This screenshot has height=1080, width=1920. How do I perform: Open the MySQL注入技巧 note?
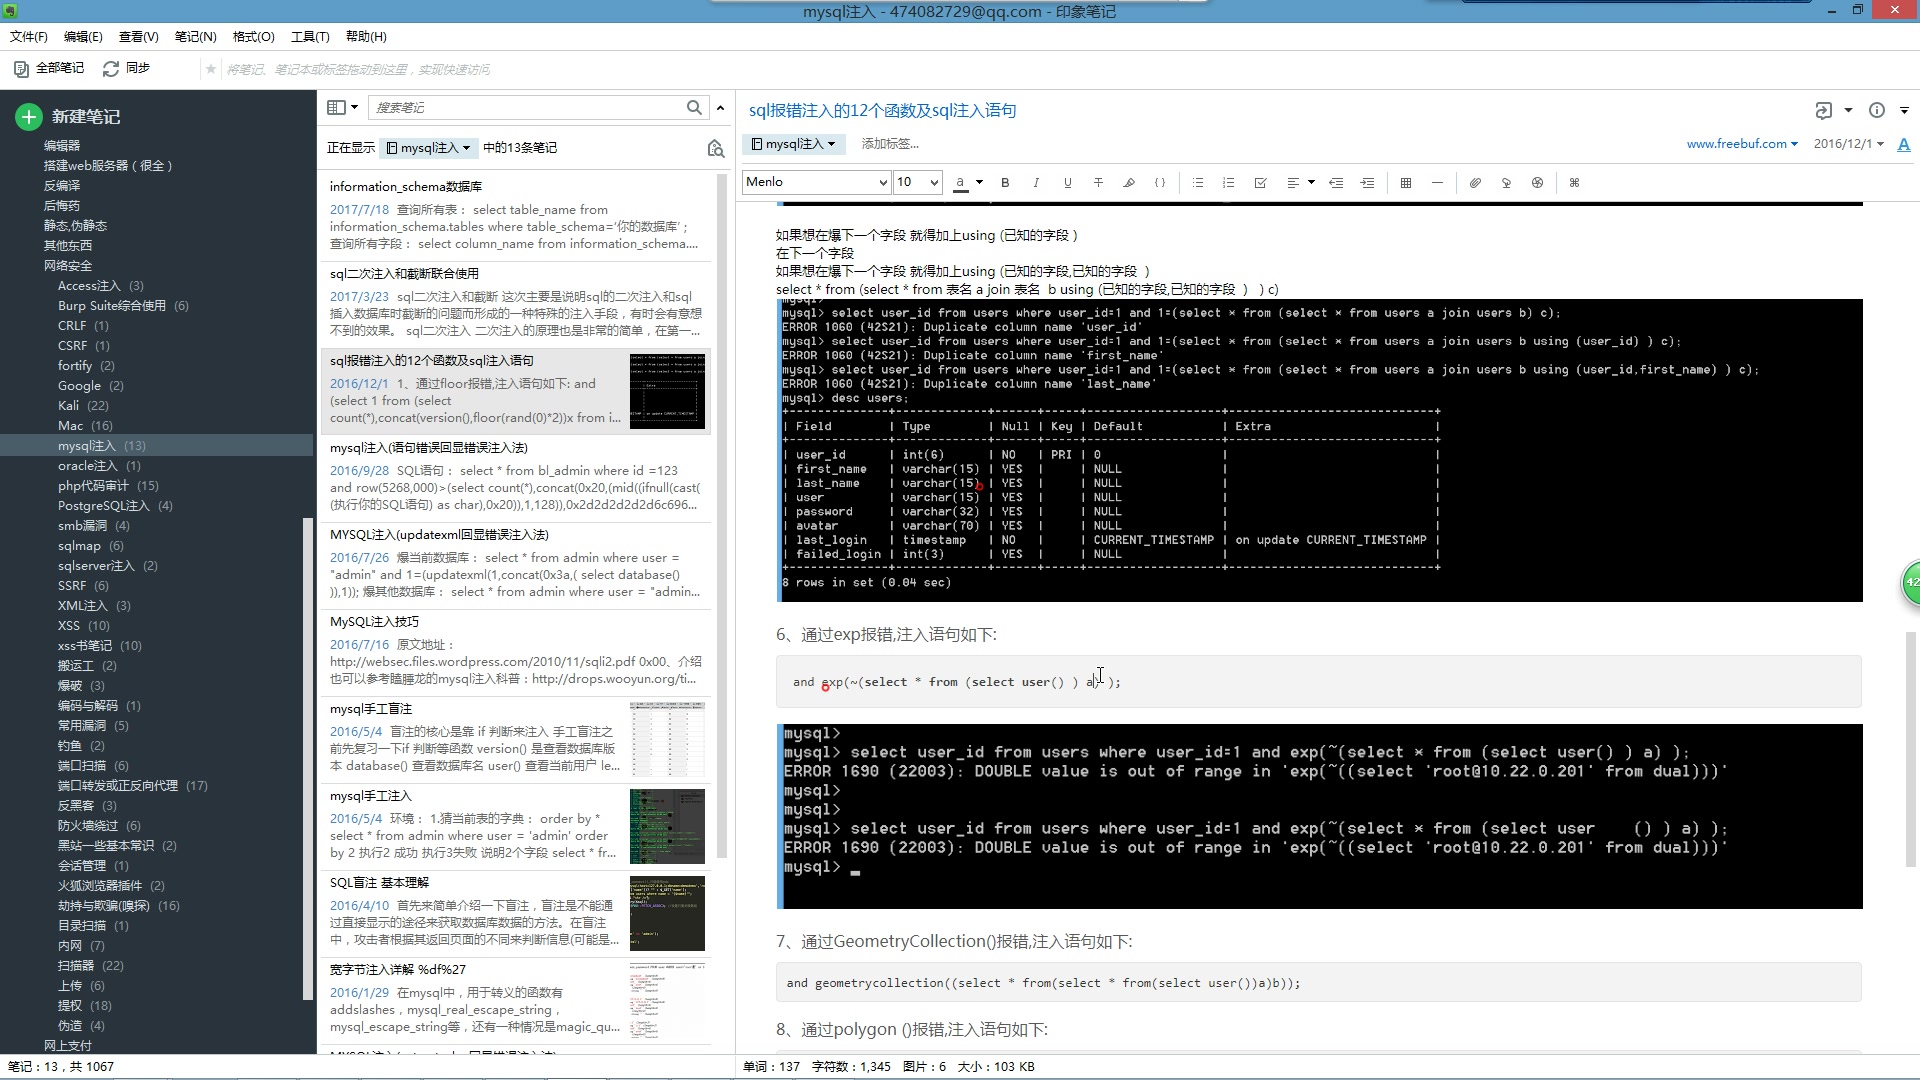515,651
